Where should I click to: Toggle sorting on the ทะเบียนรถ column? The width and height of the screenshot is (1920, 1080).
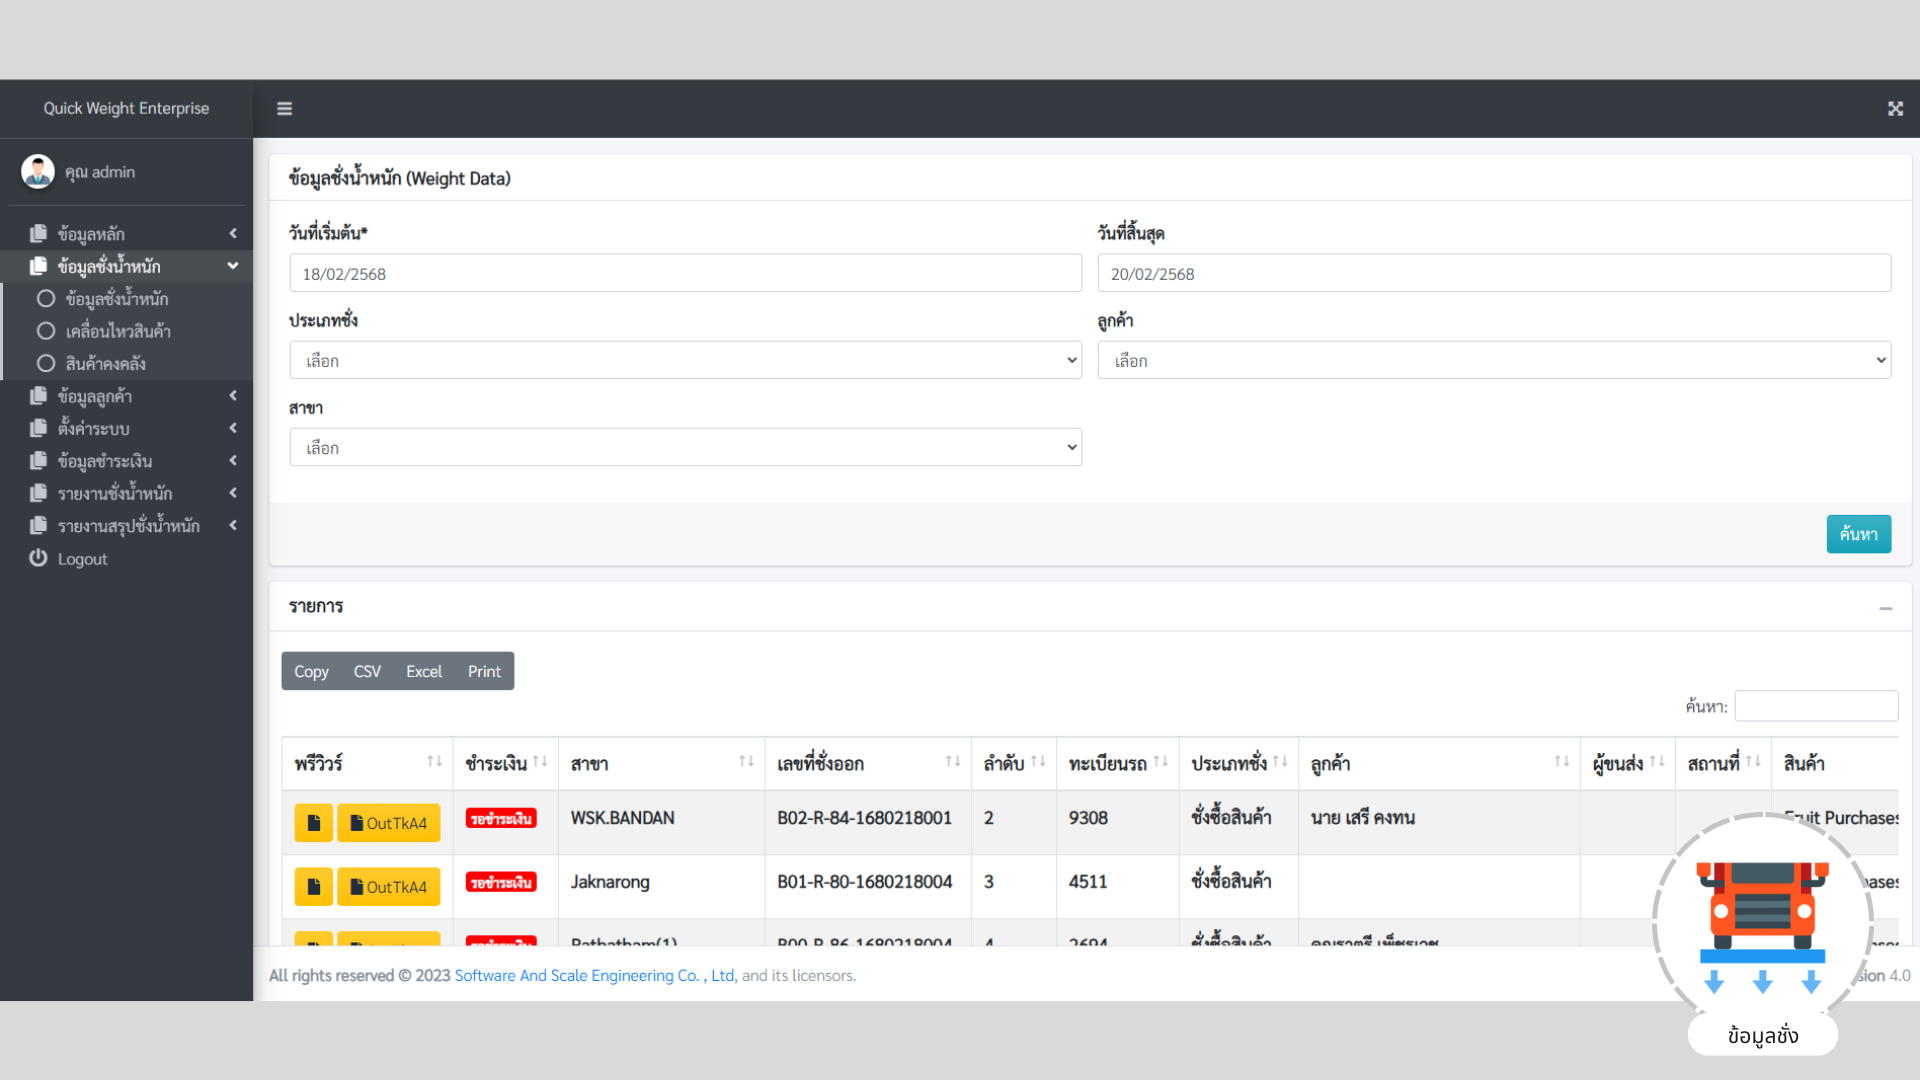coord(1158,762)
